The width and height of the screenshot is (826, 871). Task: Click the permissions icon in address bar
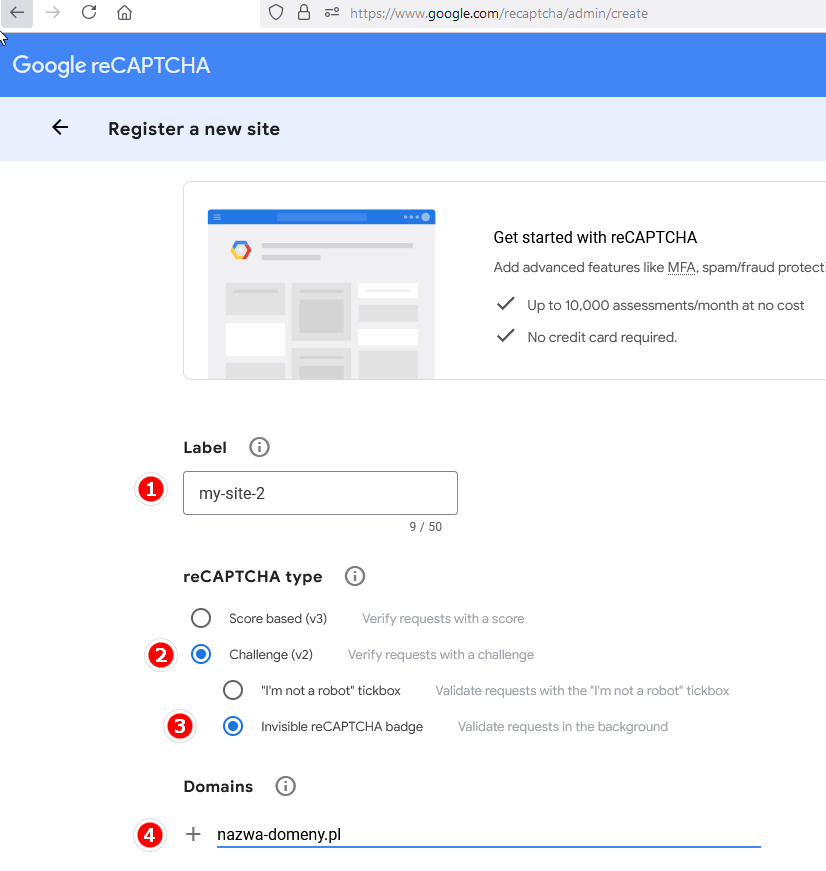tap(331, 13)
